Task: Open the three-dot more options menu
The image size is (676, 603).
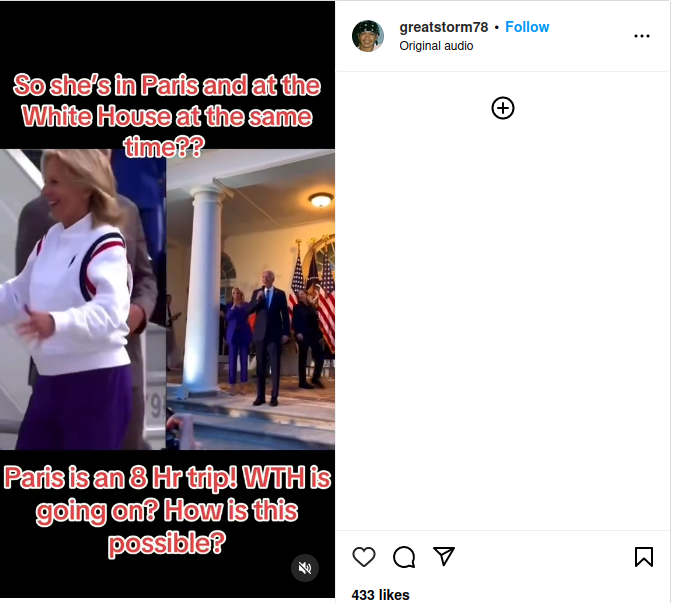Action: pos(642,36)
